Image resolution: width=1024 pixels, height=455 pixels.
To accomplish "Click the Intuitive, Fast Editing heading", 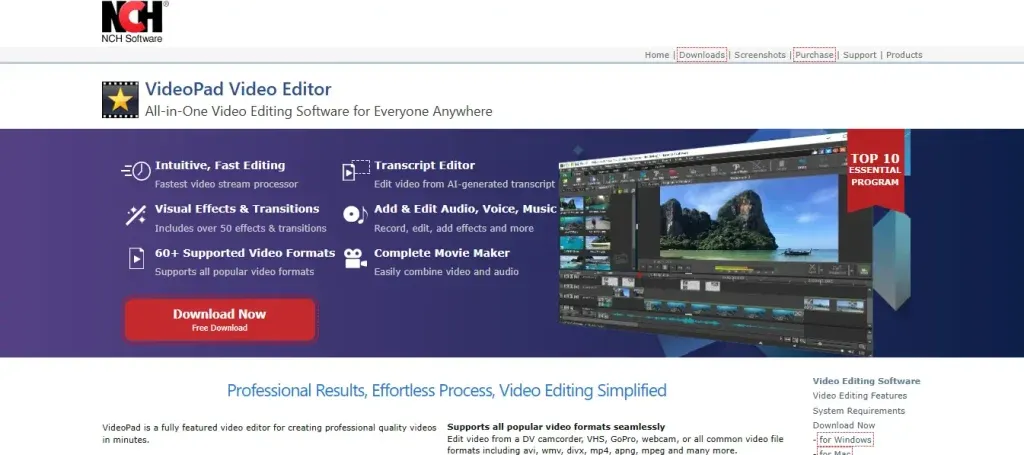I will click(x=219, y=166).
